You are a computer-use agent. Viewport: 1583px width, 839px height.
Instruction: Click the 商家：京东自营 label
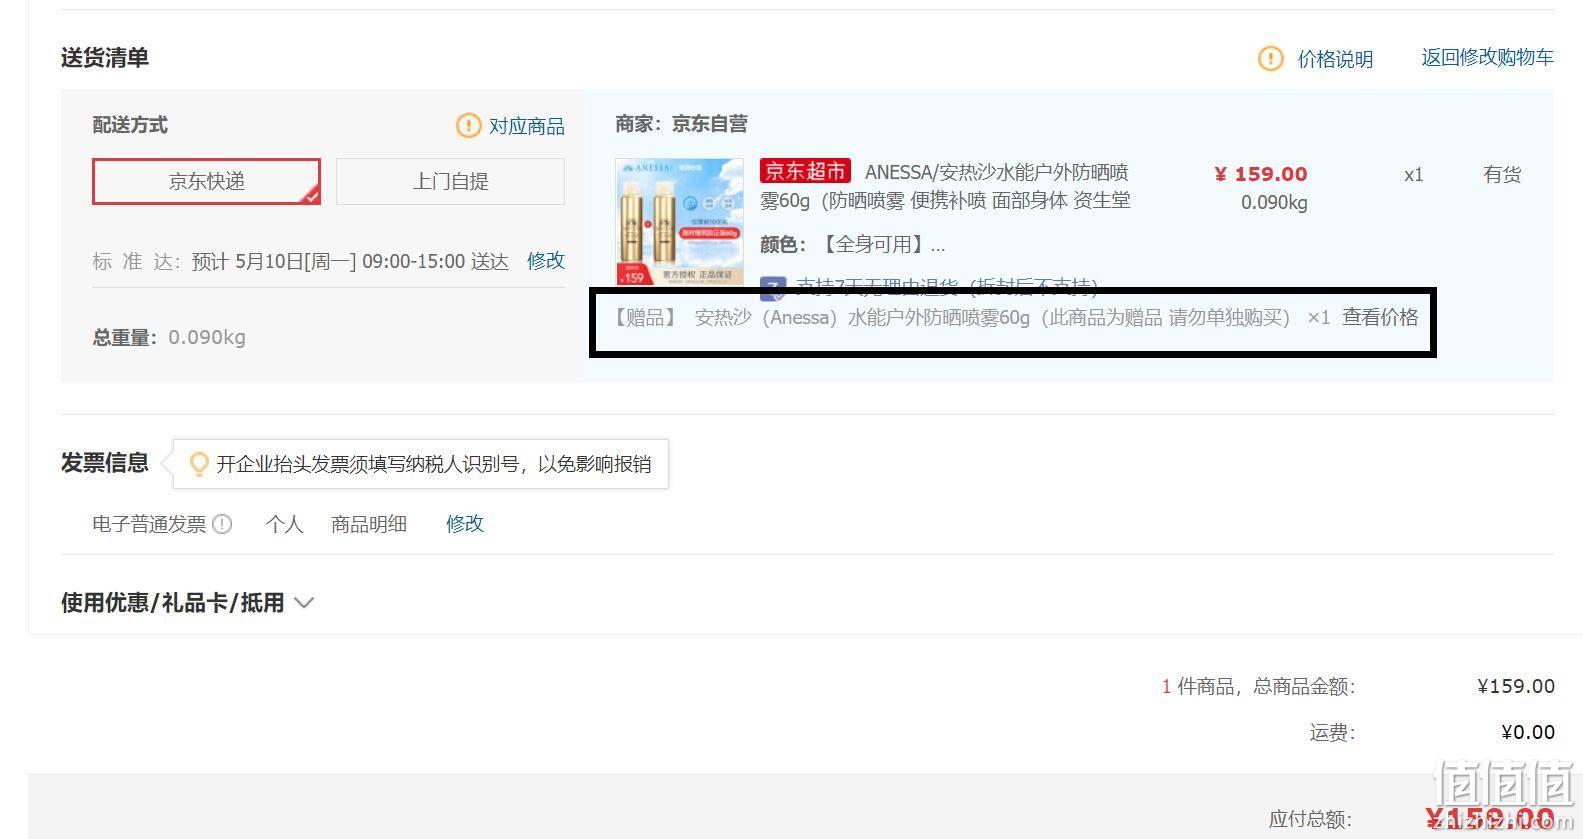[x=682, y=124]
